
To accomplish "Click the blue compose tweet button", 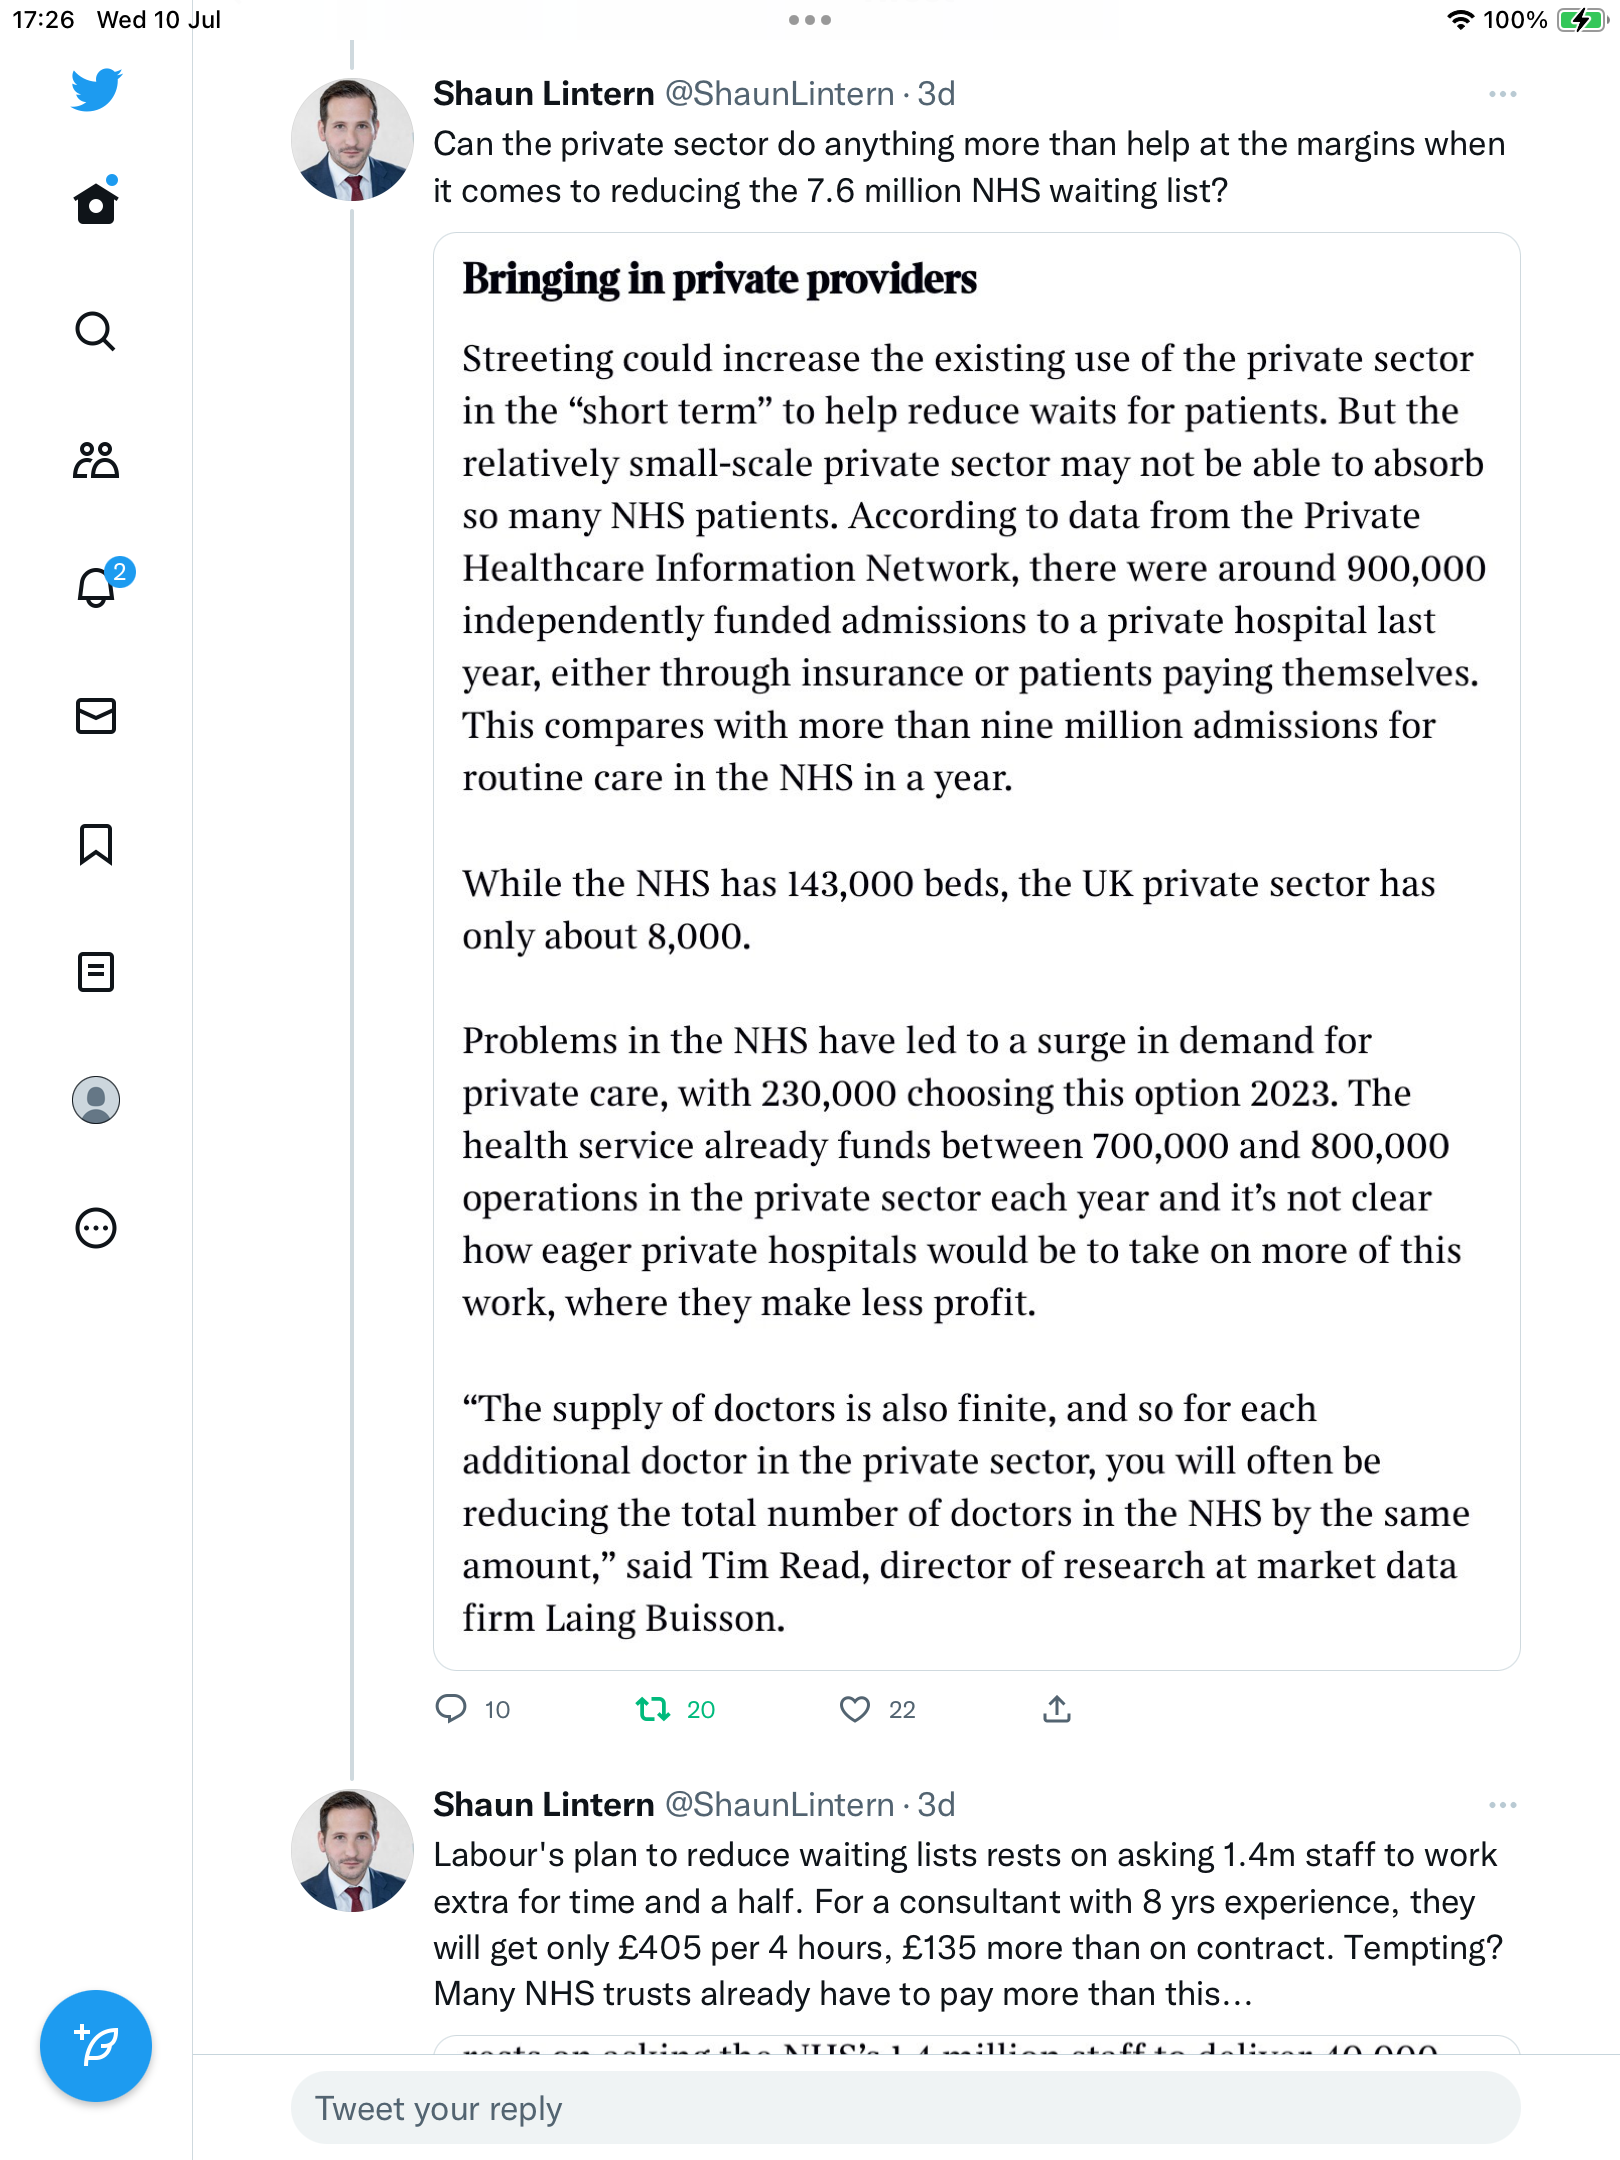I will 96,2046.
